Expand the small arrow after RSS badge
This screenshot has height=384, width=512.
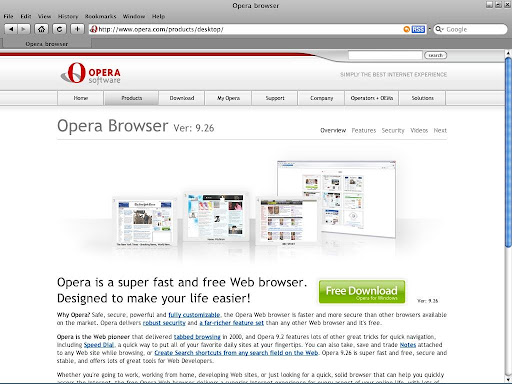429,29
